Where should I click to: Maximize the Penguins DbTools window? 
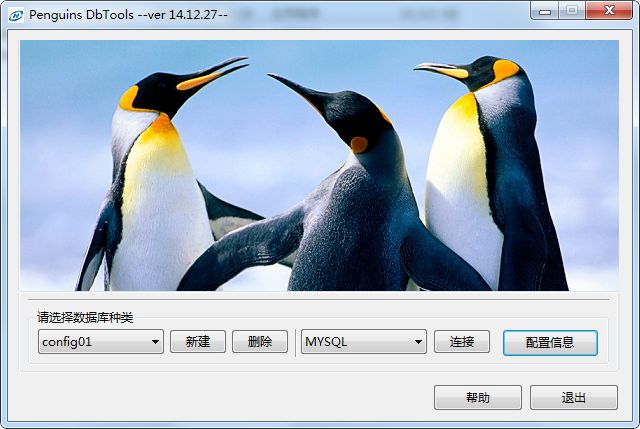click(572, 11)
